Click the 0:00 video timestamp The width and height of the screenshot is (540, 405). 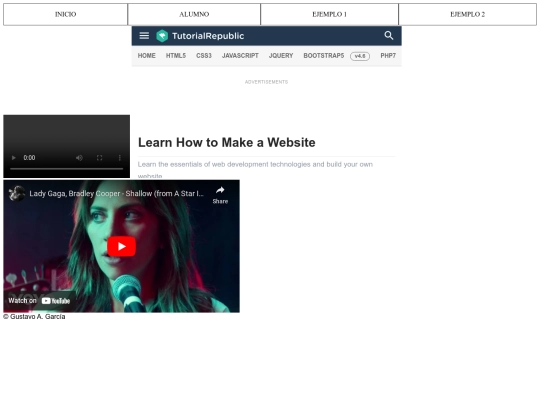click(29, 158)
